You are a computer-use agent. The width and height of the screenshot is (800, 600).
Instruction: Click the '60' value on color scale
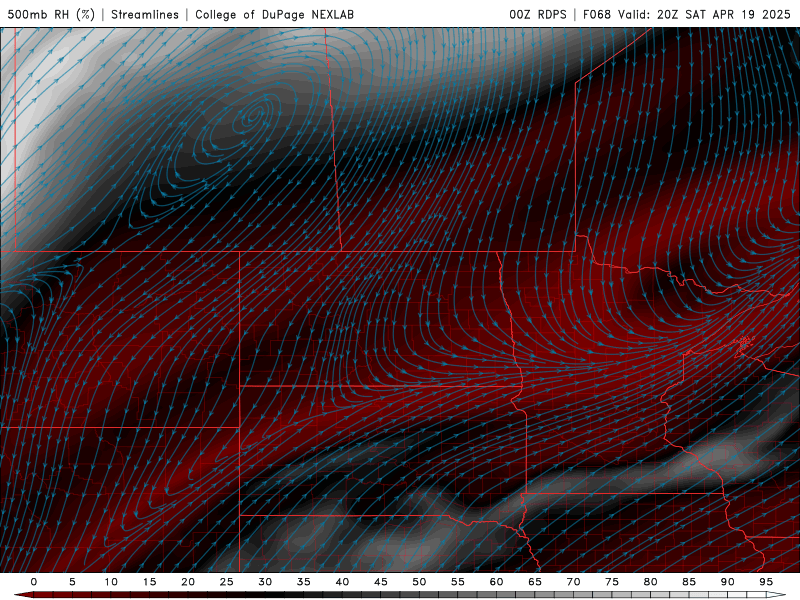496,582
